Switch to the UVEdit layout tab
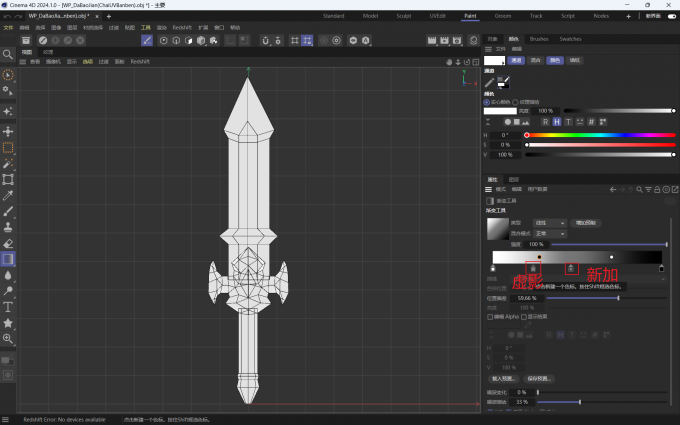 (438, 16)
